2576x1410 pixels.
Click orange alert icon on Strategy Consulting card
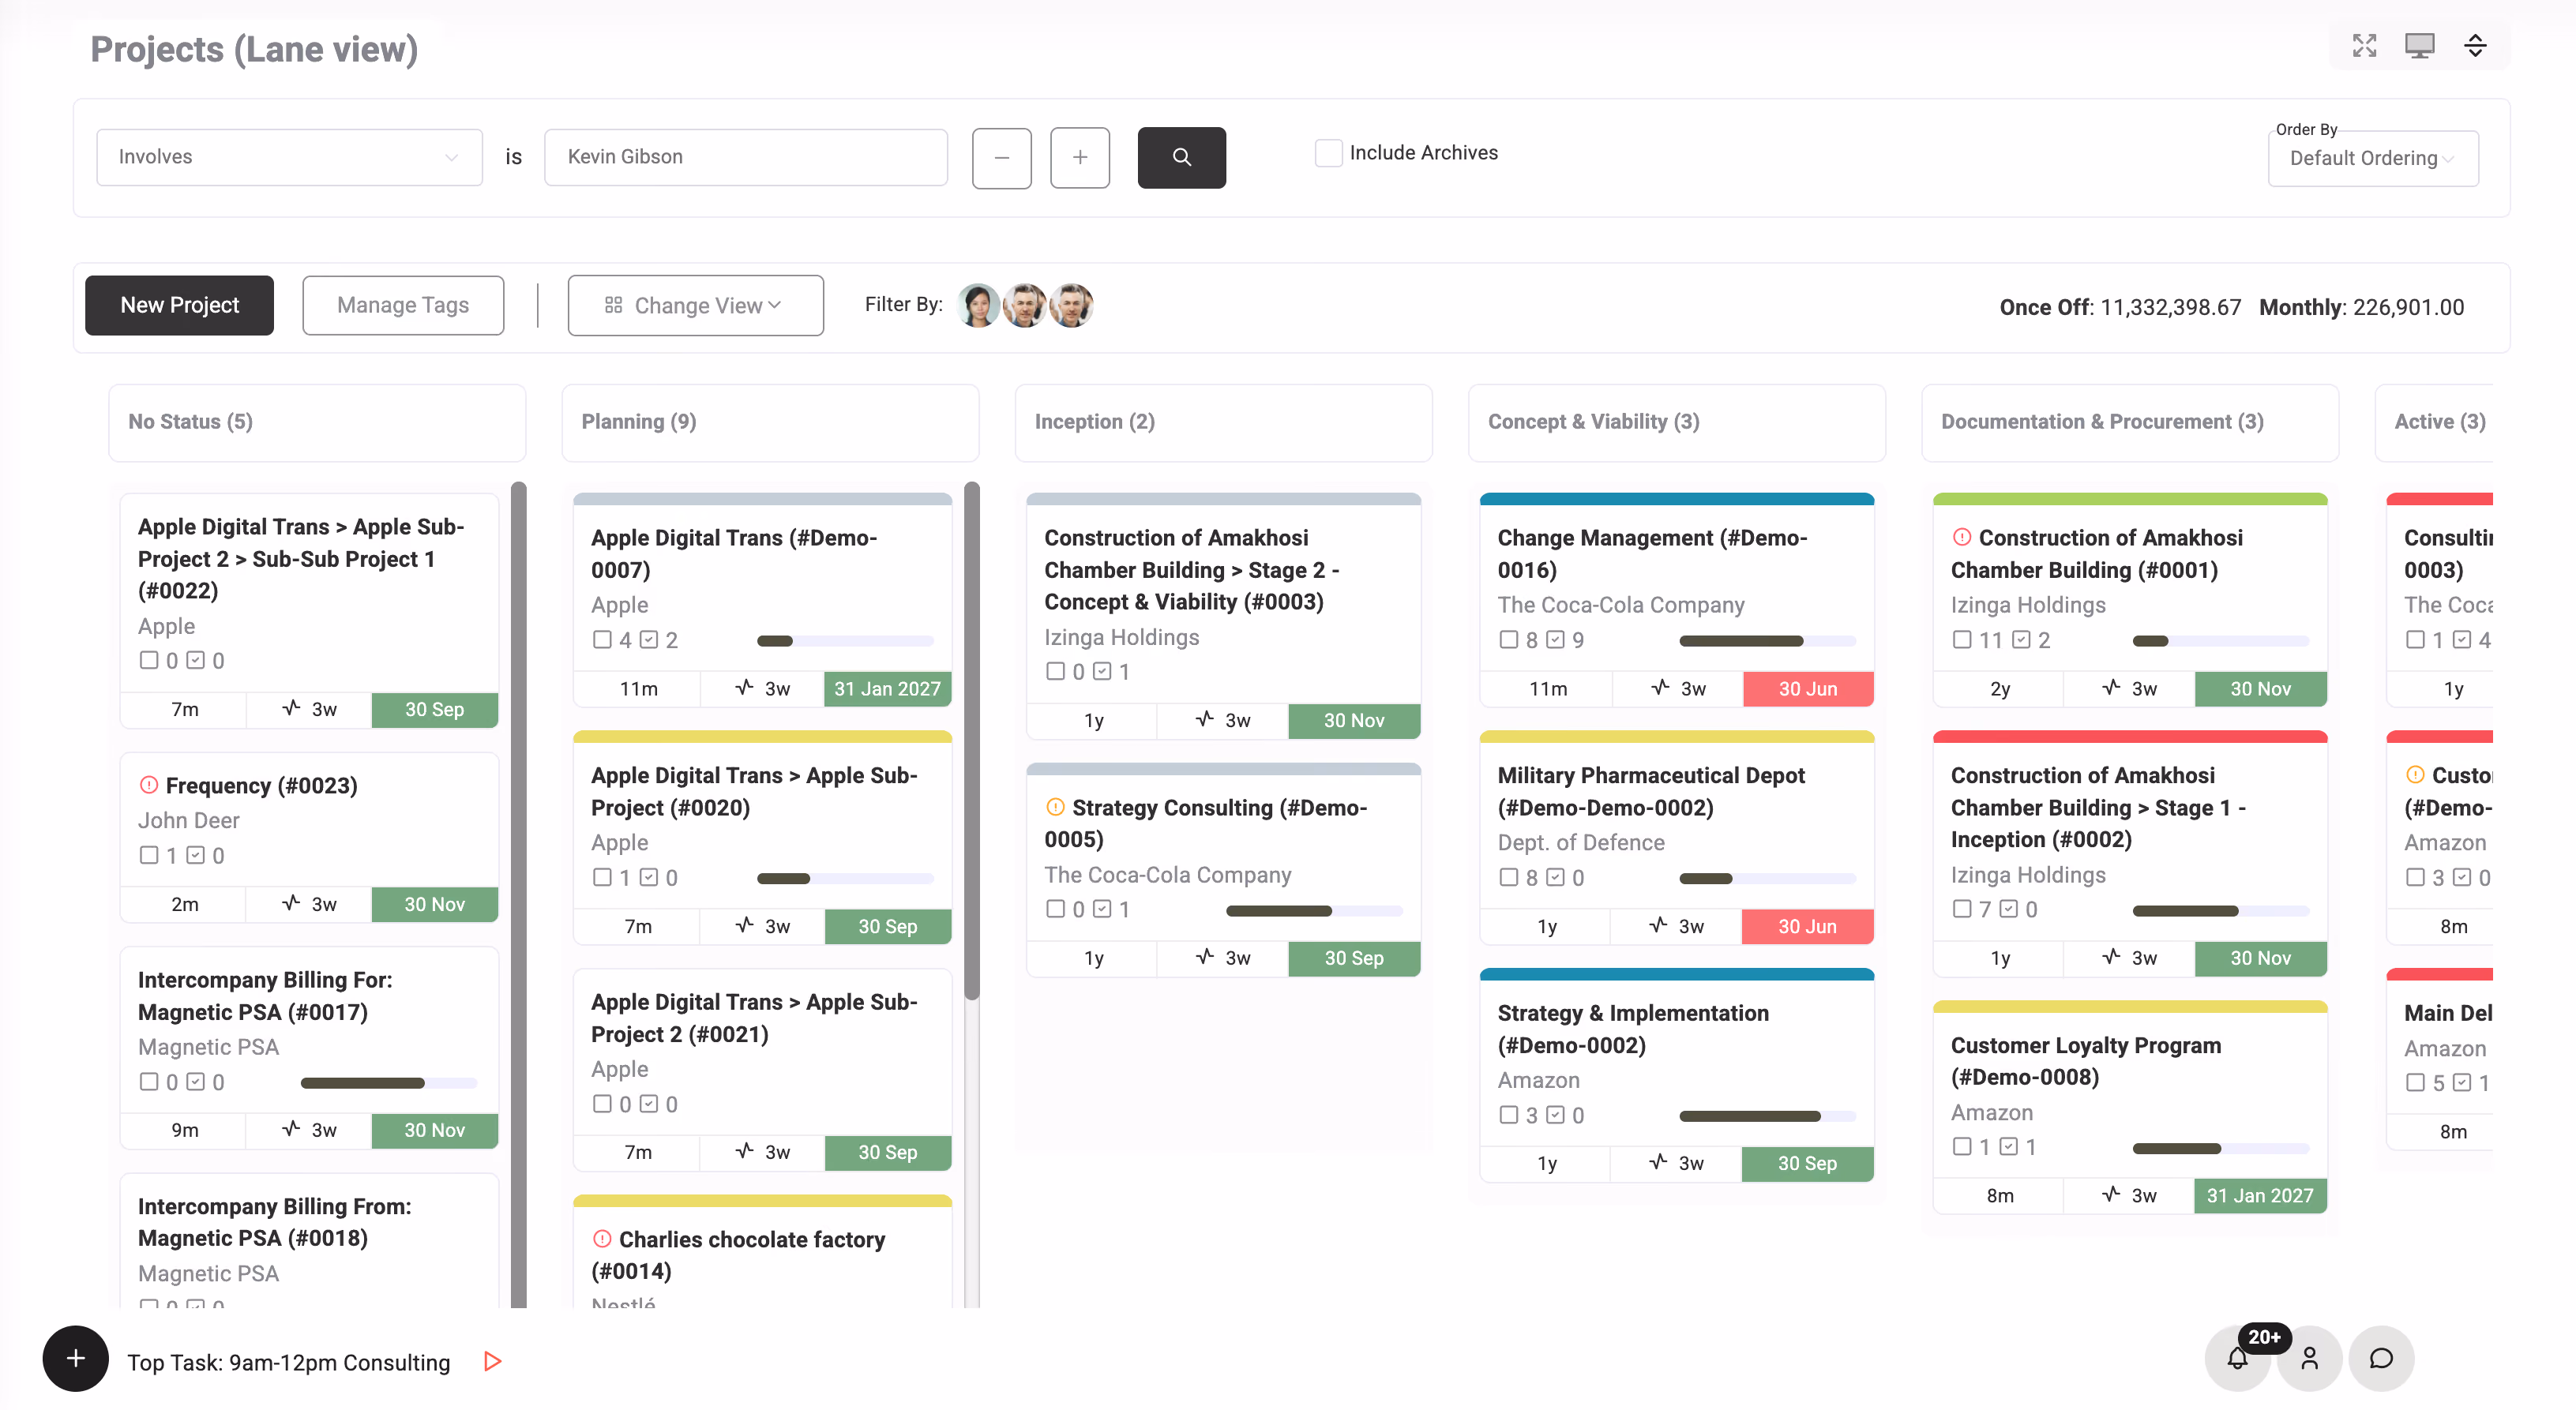[x=1055, y=806]
